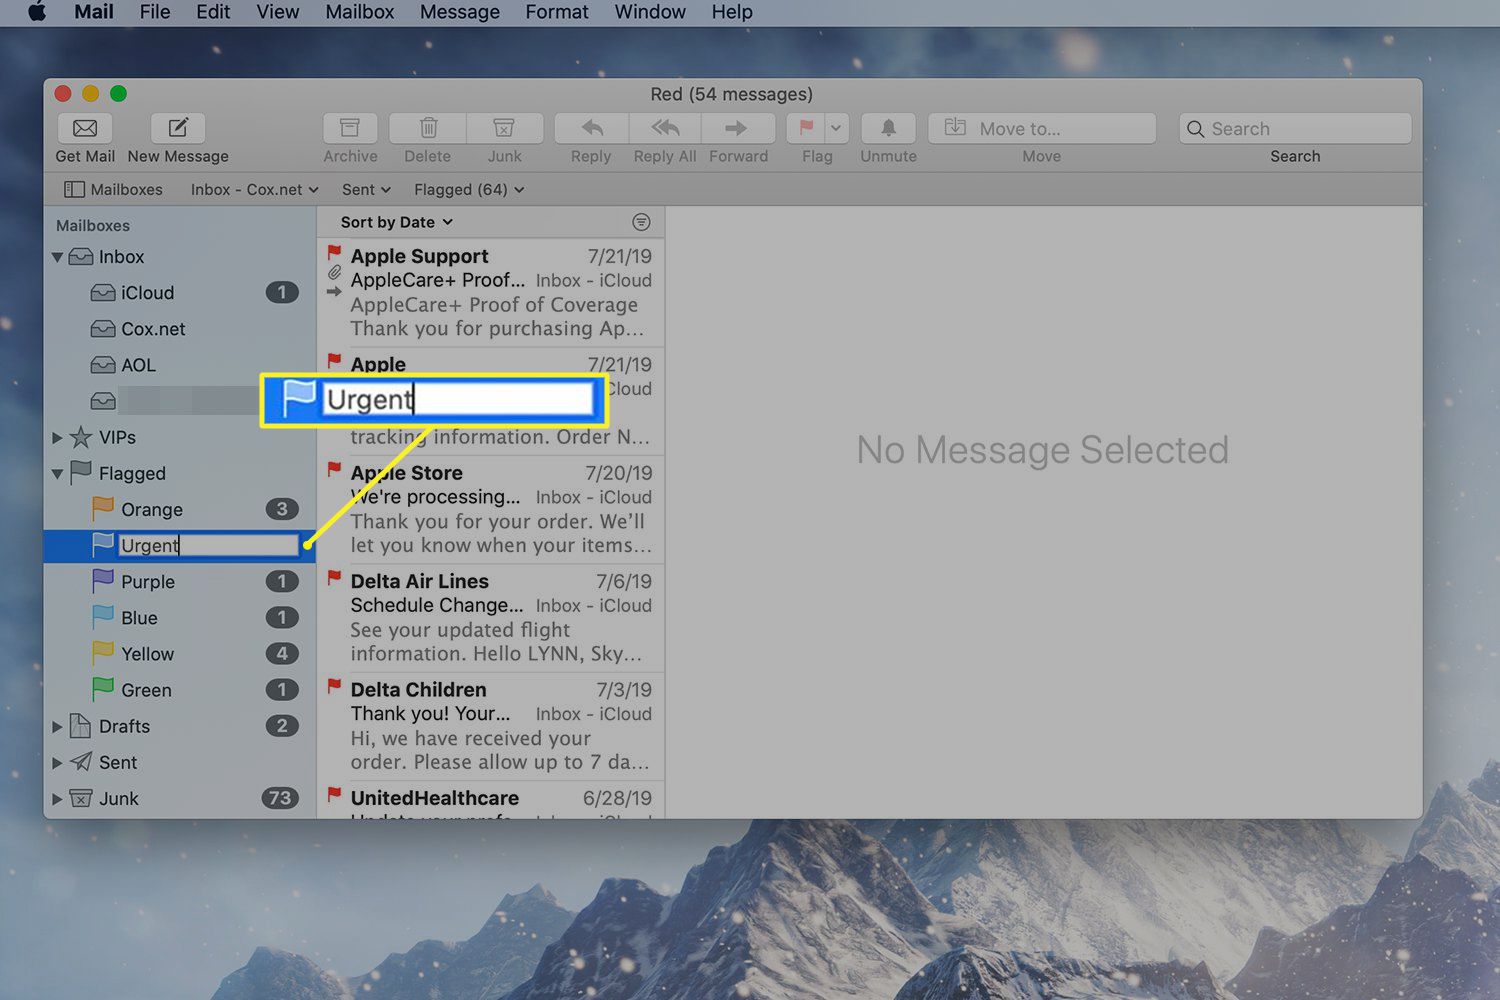Open the Apple Store order message
The height and width of the screenshot is (1000, 1500).
click(490, 509)
